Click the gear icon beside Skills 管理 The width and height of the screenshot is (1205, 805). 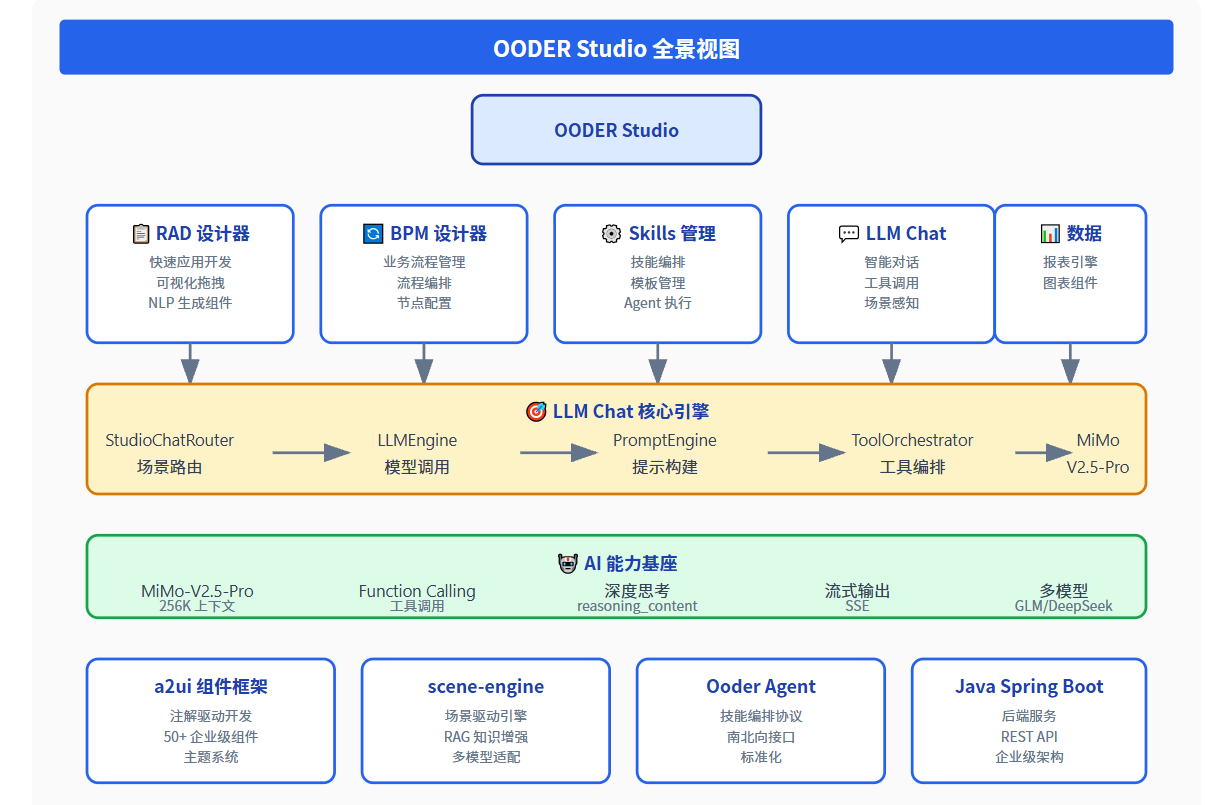click(611, 234)
